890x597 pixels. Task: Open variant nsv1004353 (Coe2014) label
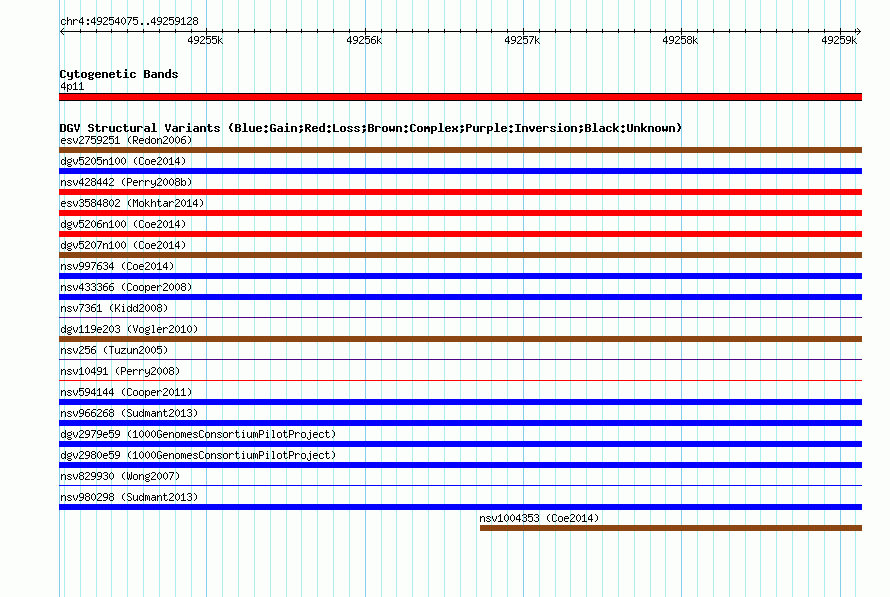pos(539,518)
